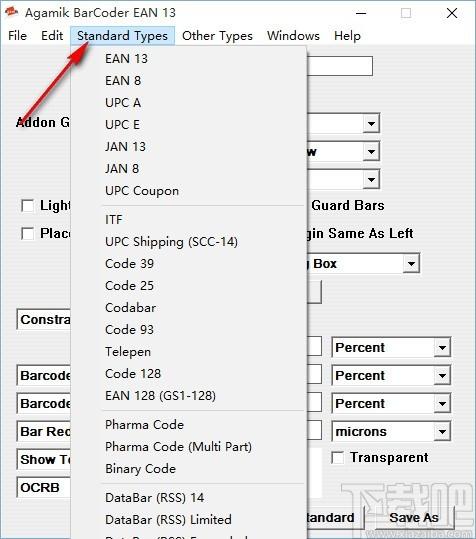
Task: Open the Windows menu
Action: click(293, 36)
